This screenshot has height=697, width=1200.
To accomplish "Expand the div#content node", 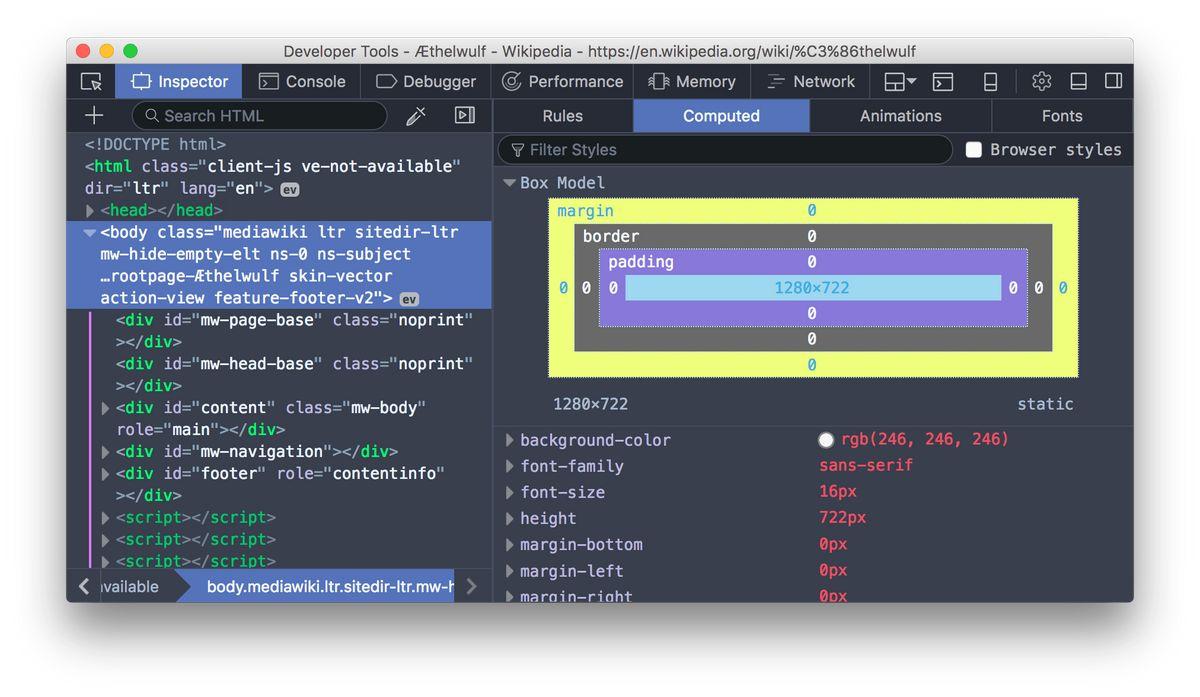I will point(106,408).
